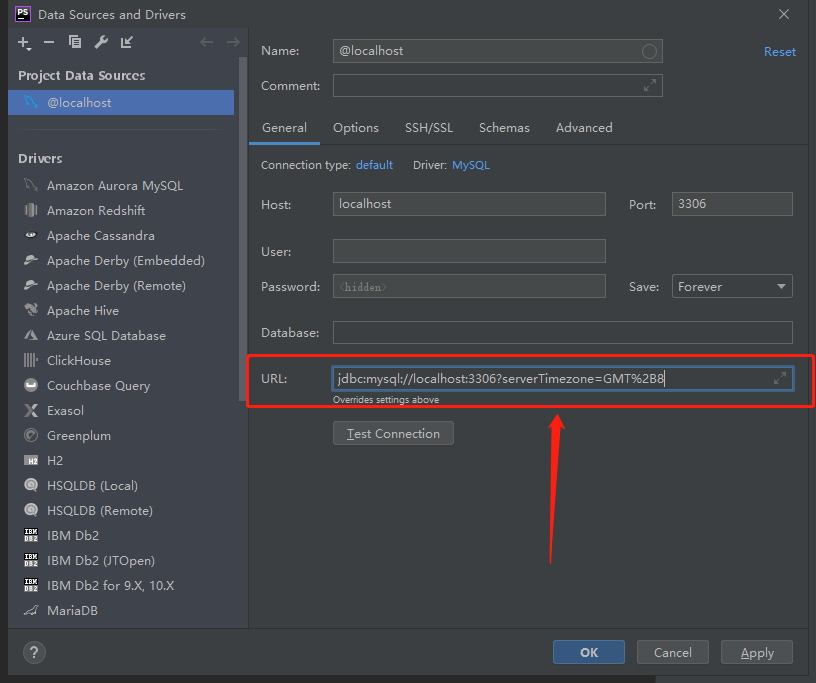Close the Data Sources and Drivers dialog
Viewport: 816px width, 683px height.
click(x=784, y=14)
